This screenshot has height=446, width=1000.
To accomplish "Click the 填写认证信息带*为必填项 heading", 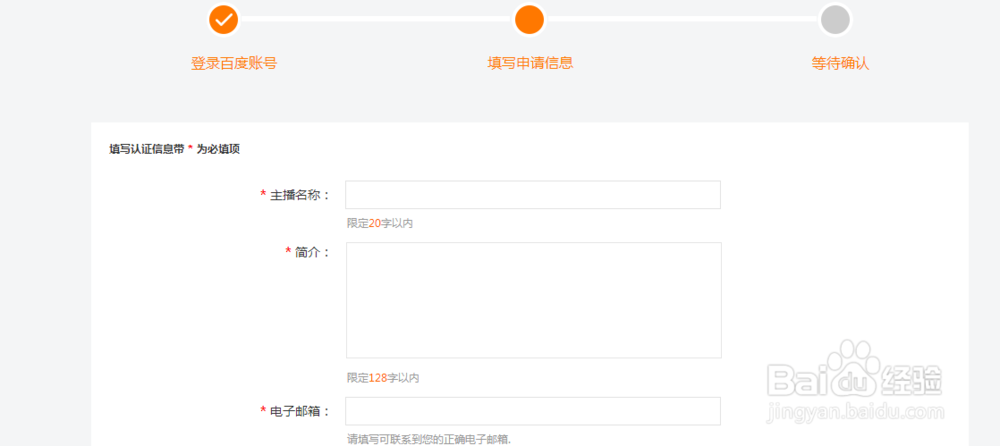I will (x=175, y=149).
